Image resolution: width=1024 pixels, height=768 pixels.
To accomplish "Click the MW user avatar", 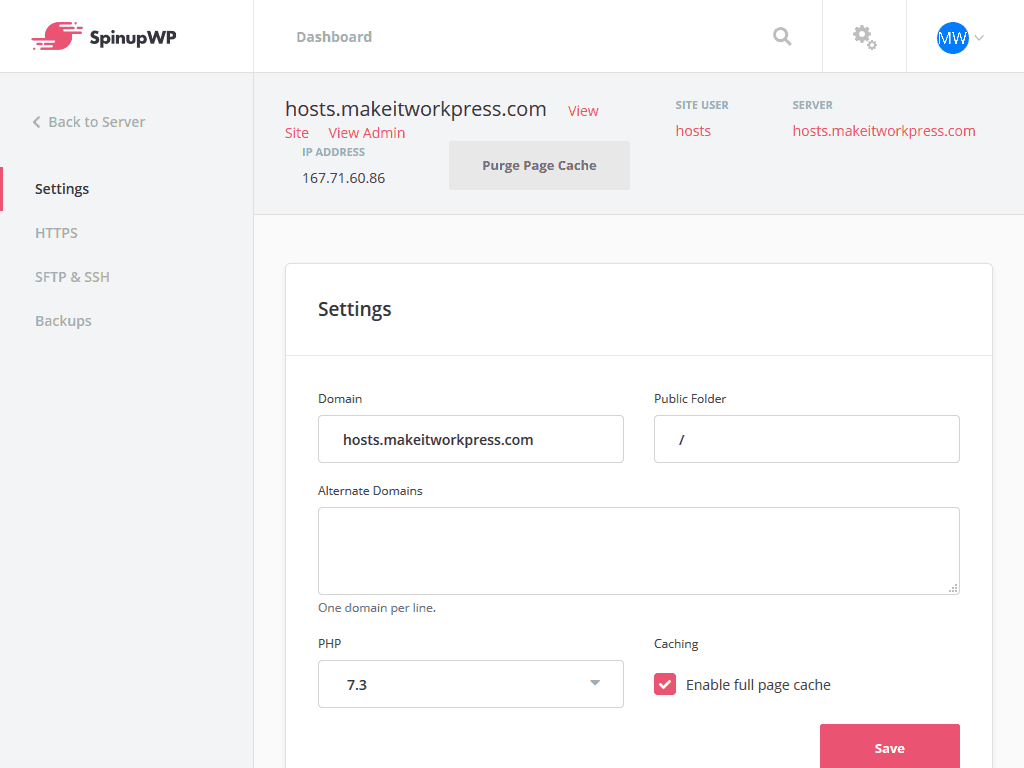I will tap(952, 38).
